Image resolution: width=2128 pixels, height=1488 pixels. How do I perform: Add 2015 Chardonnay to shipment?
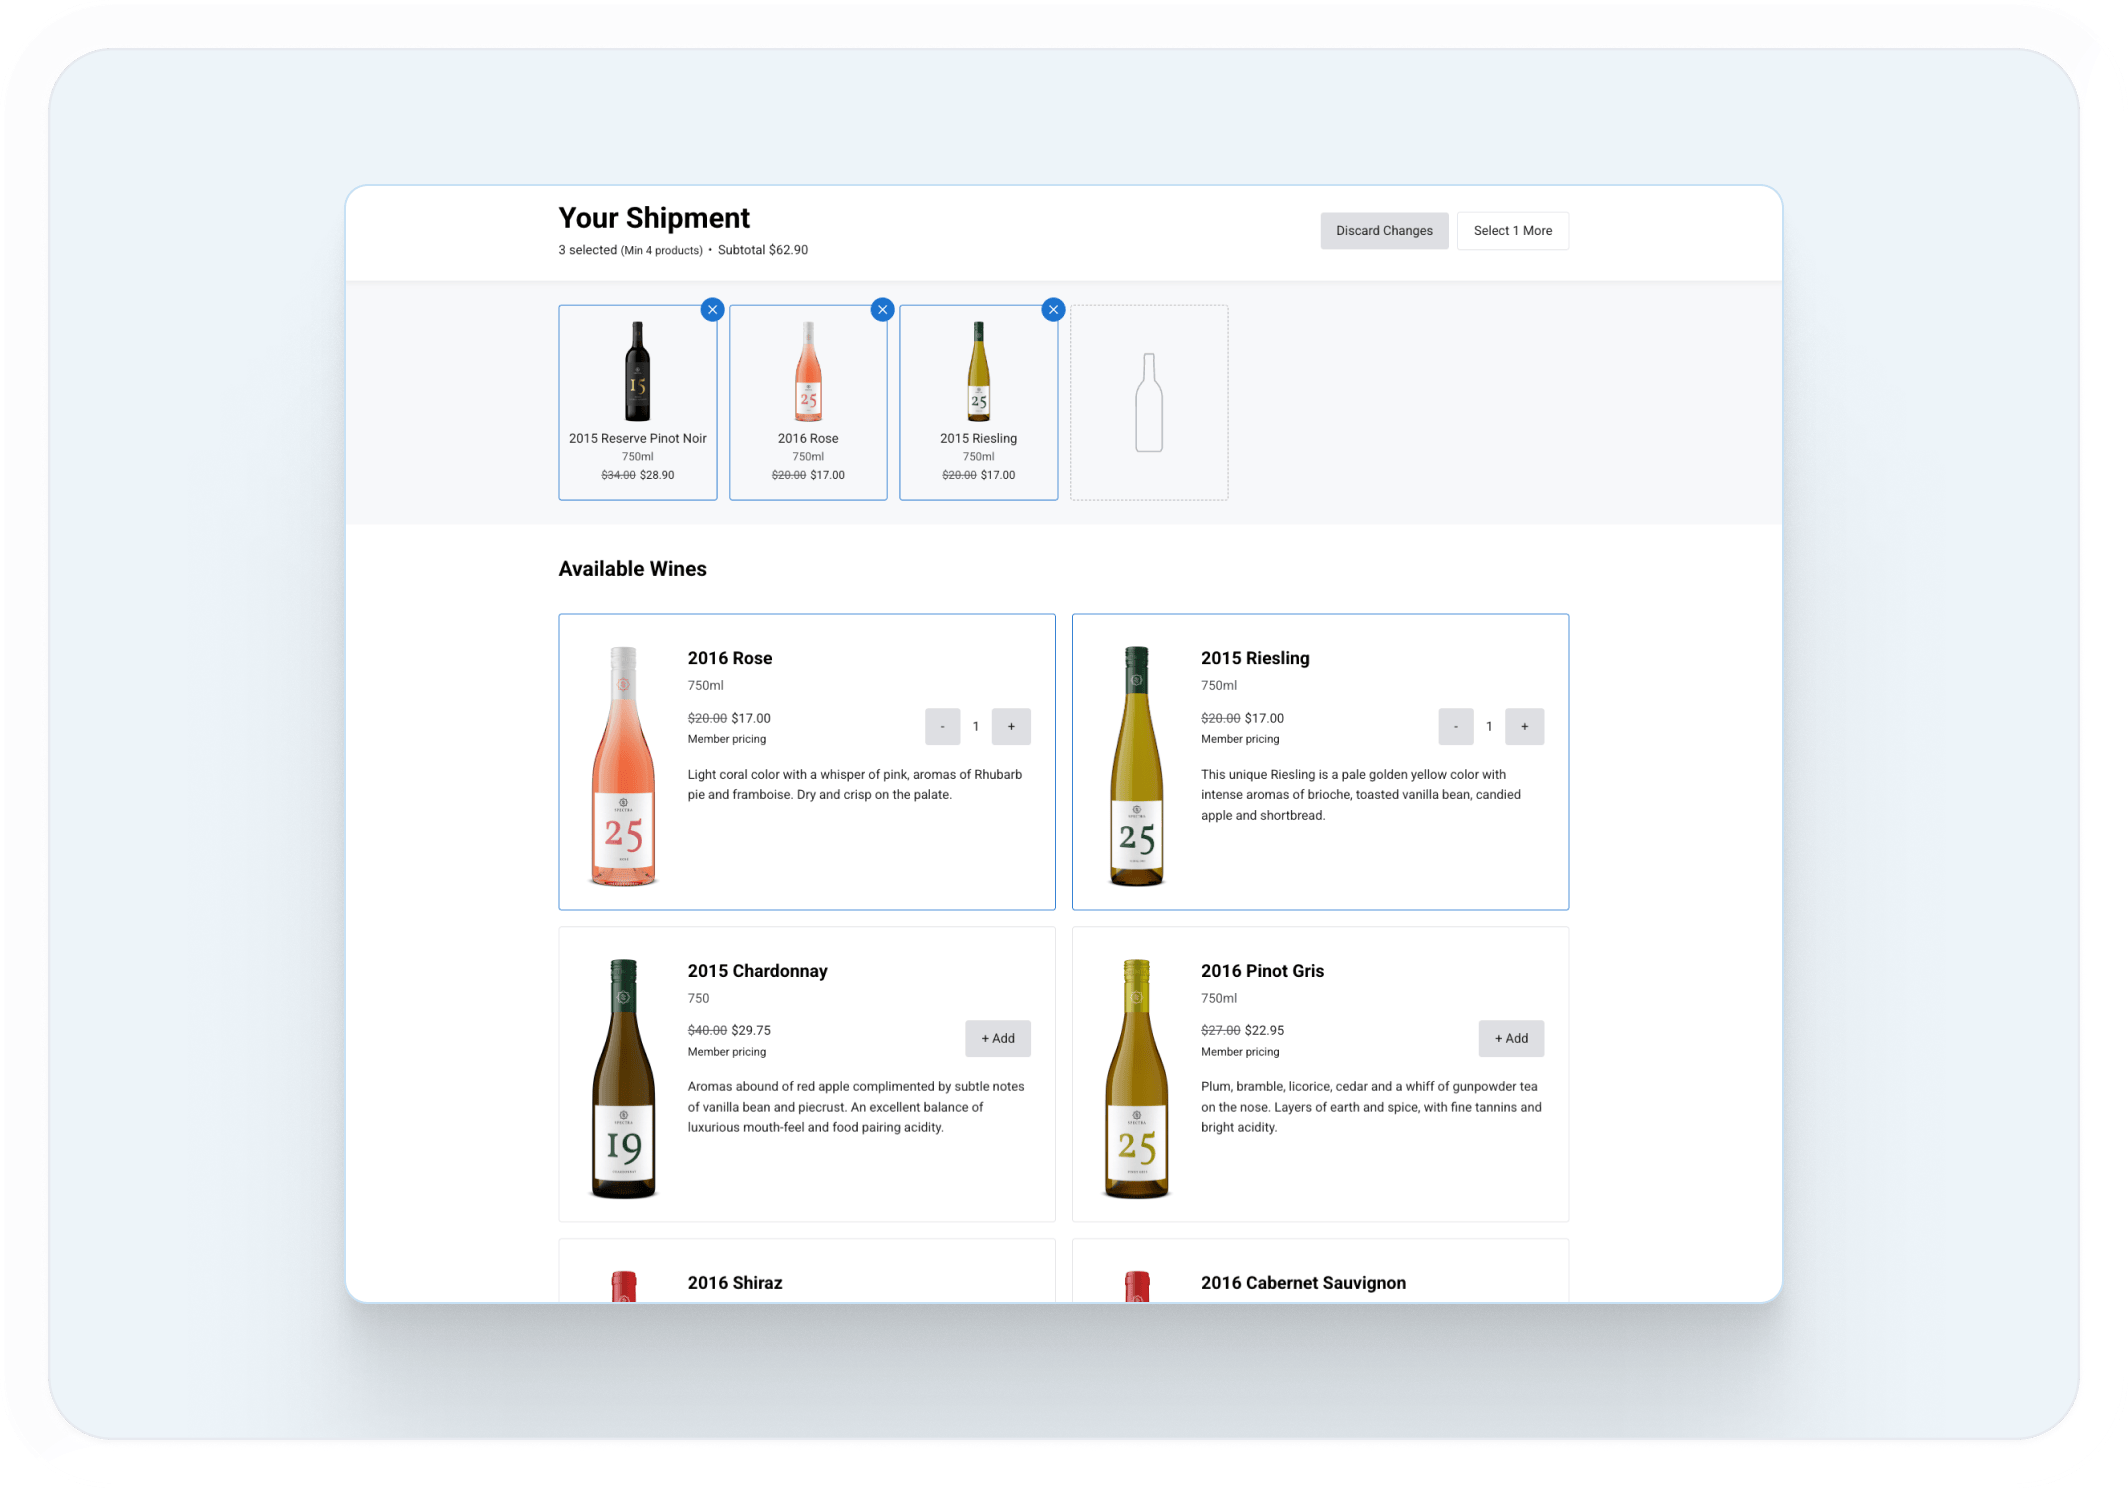(997, 1039)
